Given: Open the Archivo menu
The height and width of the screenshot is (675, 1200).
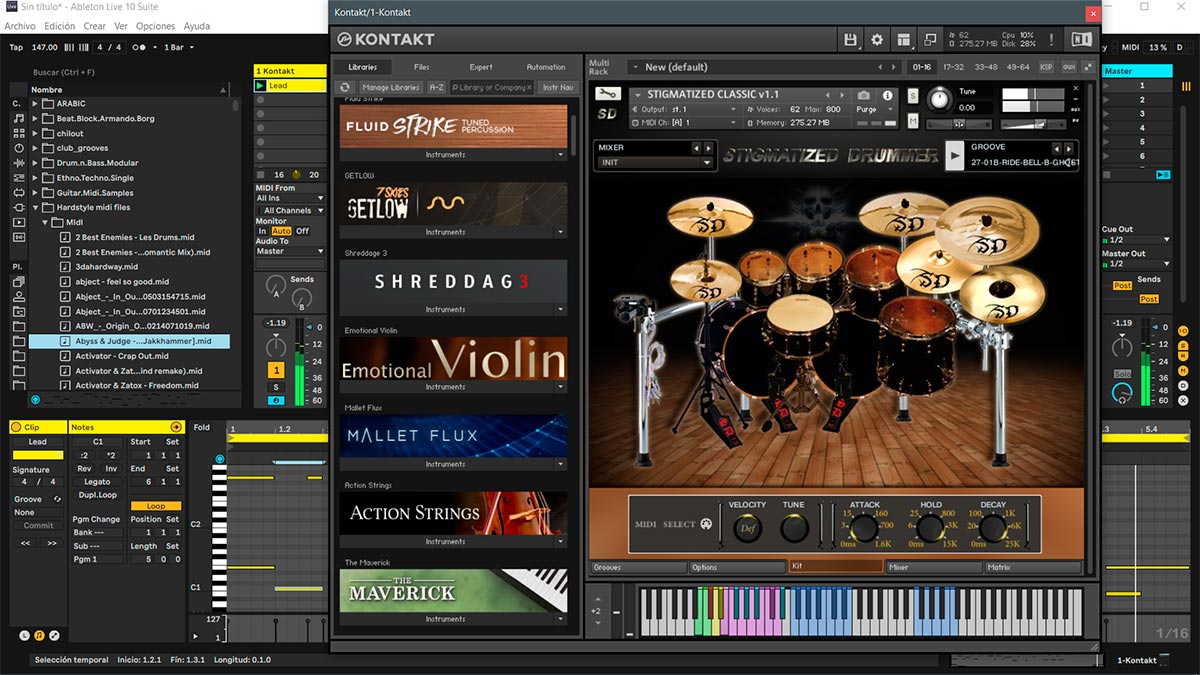Looking at the screenshot, I should [x=20, y=26].
